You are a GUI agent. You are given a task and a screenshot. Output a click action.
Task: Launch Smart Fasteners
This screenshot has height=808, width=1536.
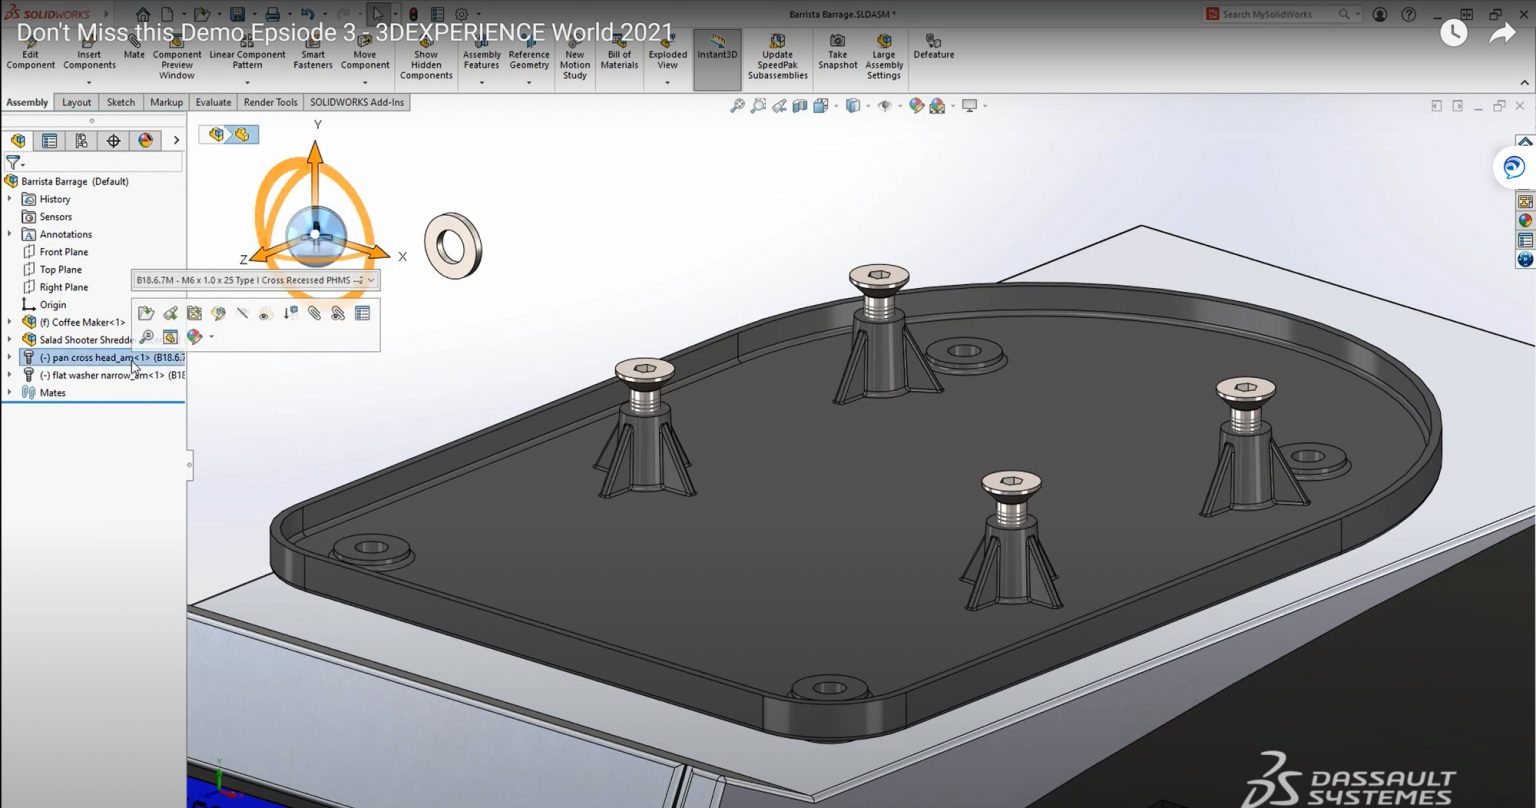point(313,54)
